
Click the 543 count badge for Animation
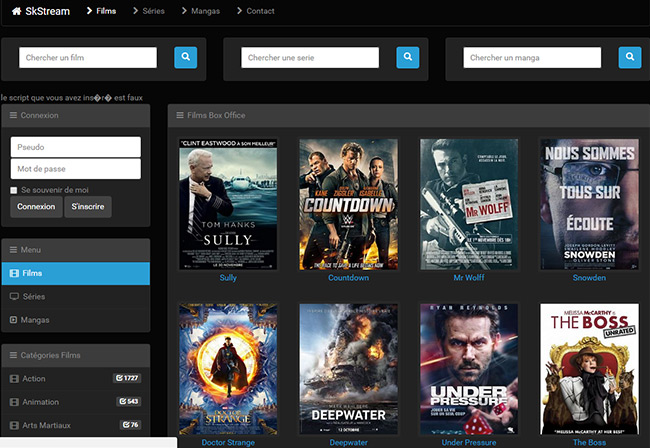point(129,401)
